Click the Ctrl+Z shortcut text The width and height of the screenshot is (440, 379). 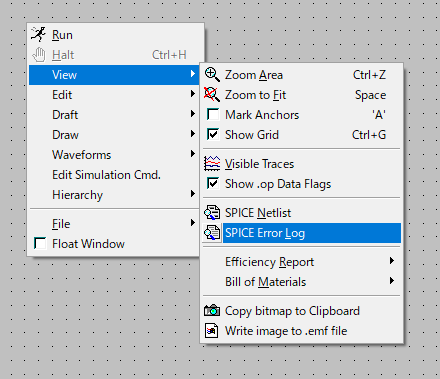[369, 75]
